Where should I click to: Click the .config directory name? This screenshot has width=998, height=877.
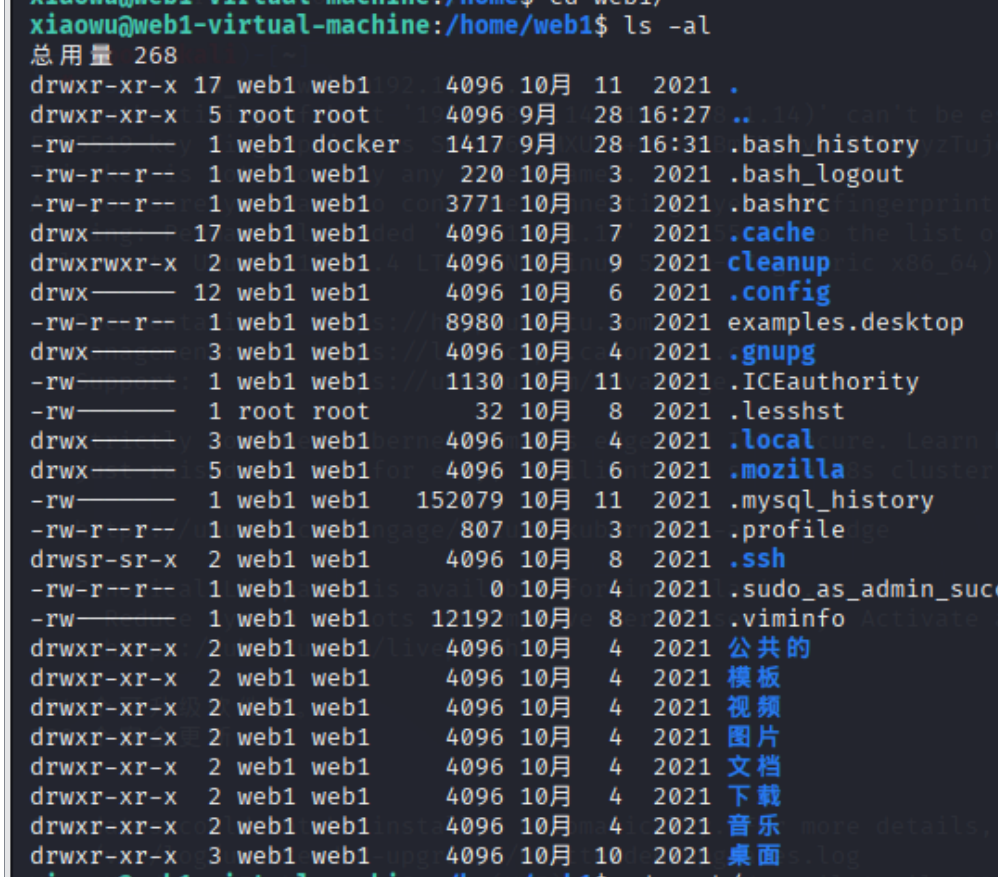[778, 293]
